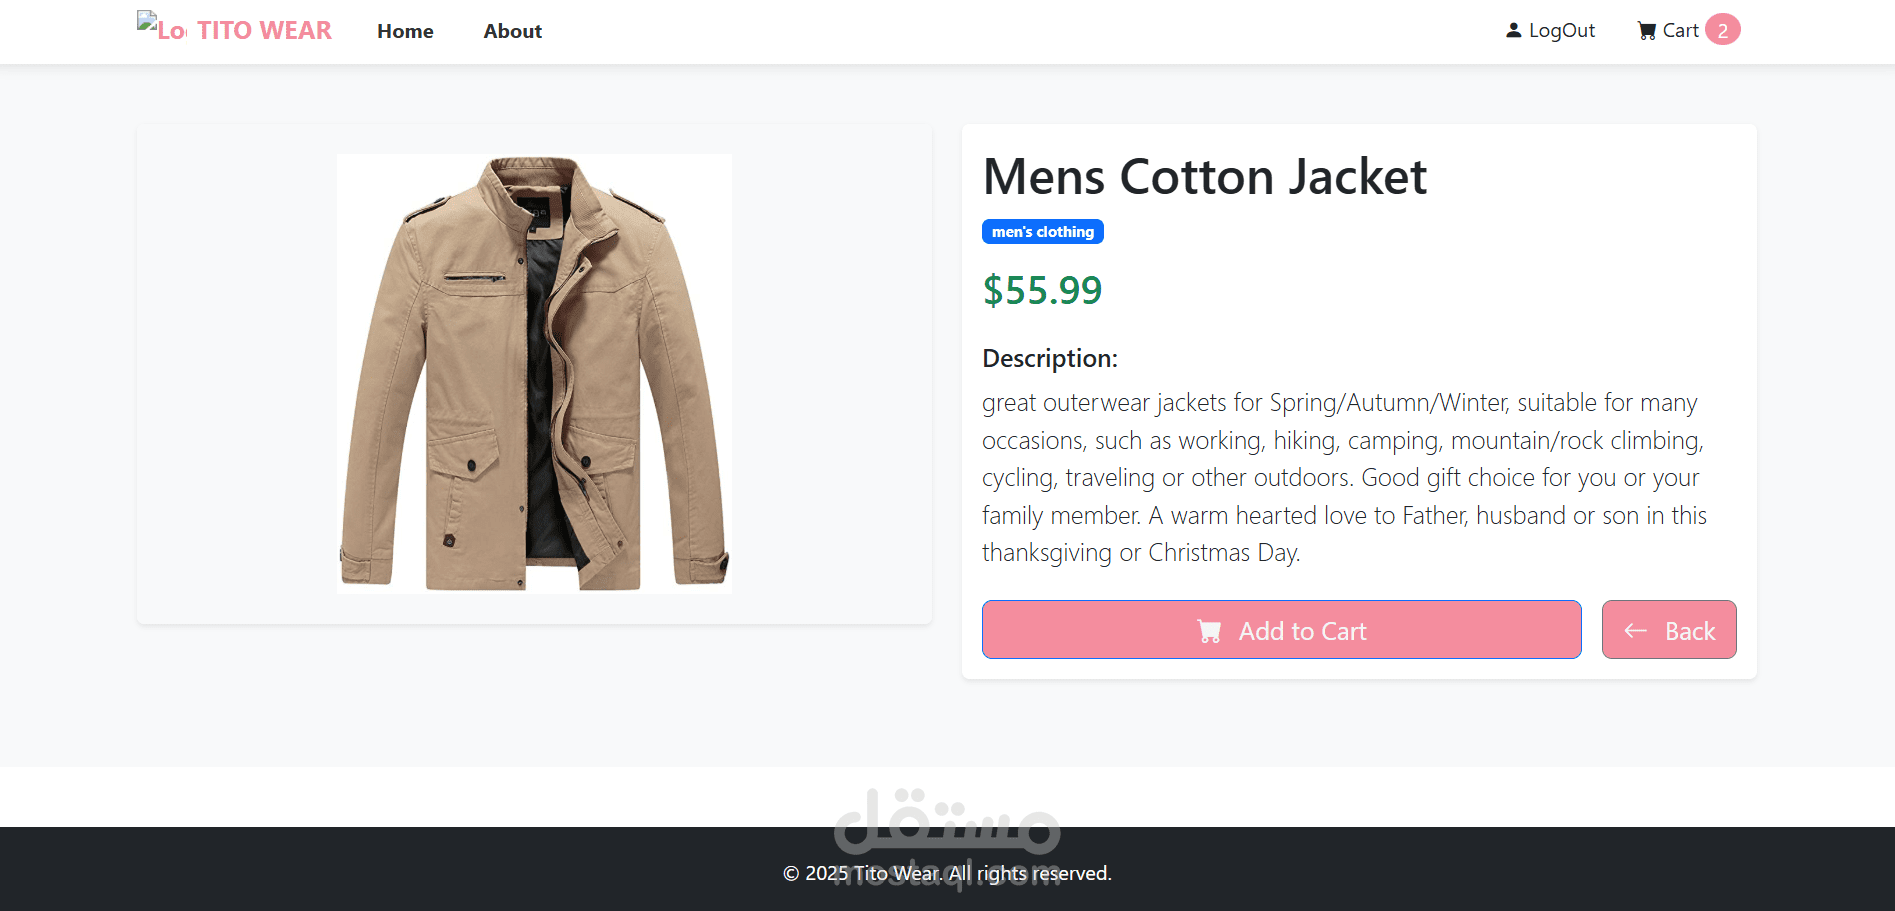Click the Mens Cotton Jacket title
Screen dimensions: 1895x911
(x=1204, y=177)
